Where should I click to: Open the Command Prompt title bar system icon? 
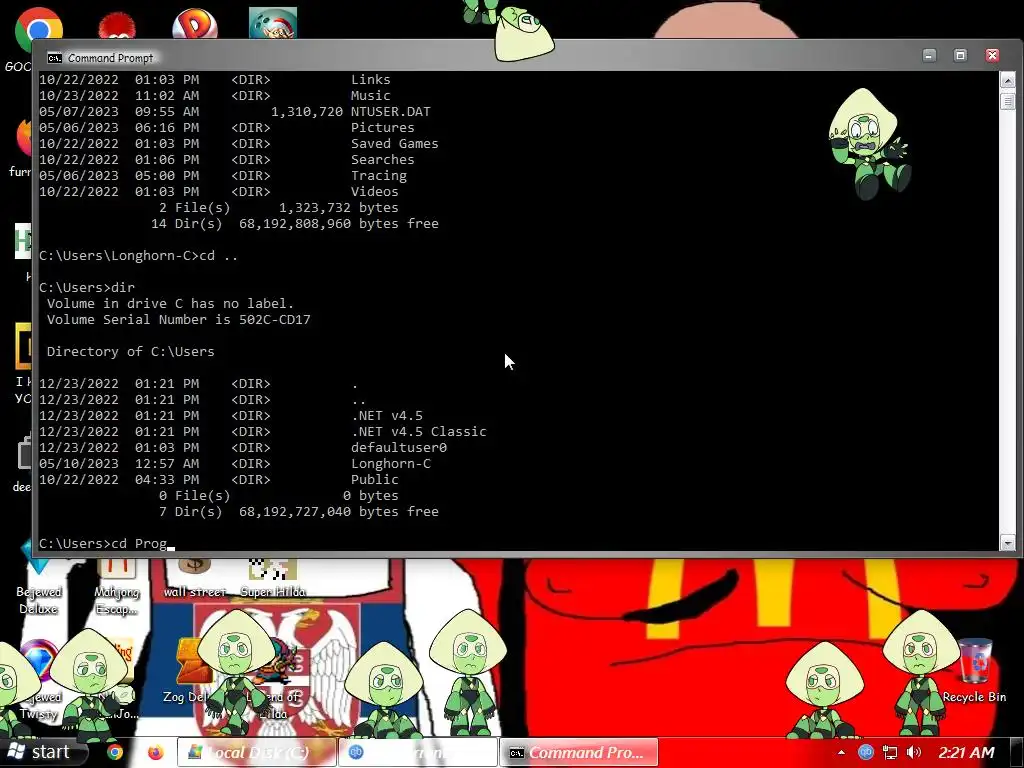[55, 58]
